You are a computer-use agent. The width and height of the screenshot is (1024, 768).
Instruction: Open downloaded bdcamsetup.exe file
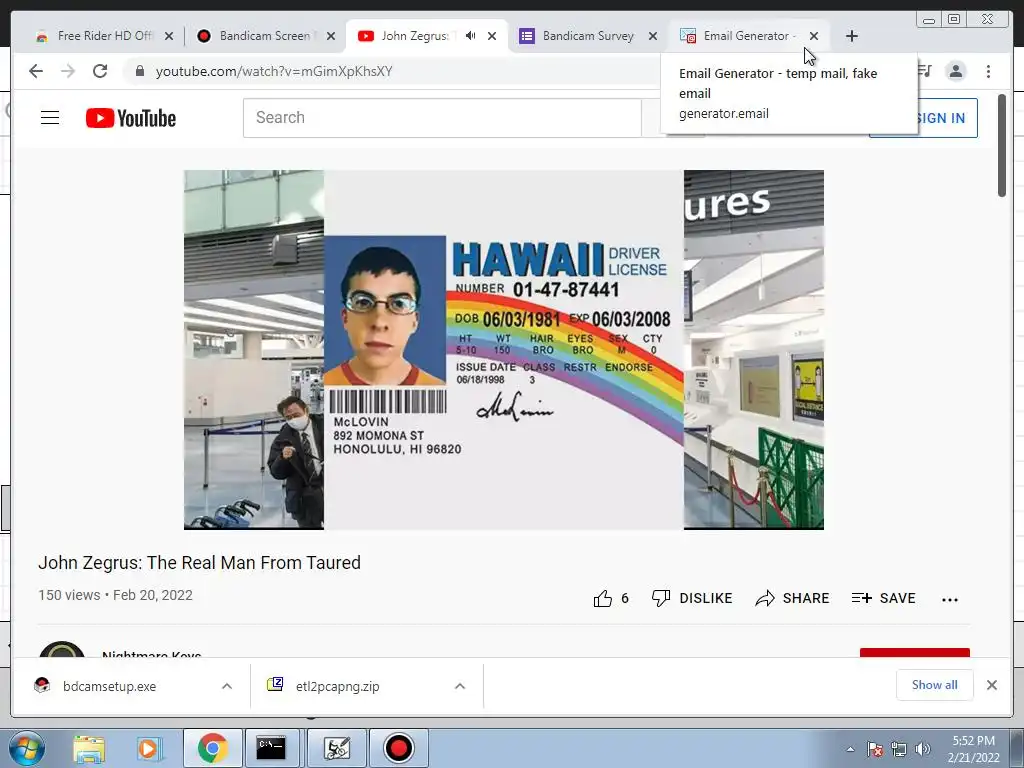click(x=109, y=686)
